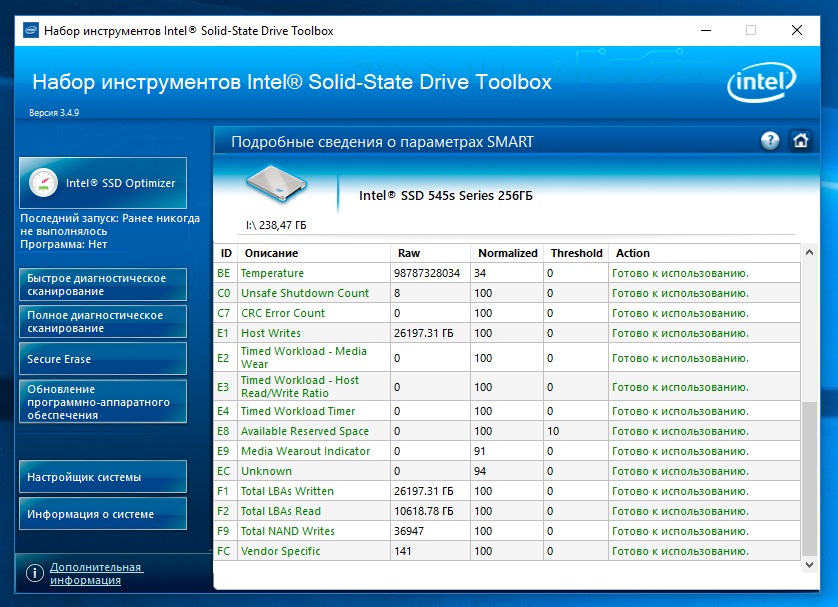Screen dimensions: 838x607
Task: Open Информация о системе
Action: [102, 514]
